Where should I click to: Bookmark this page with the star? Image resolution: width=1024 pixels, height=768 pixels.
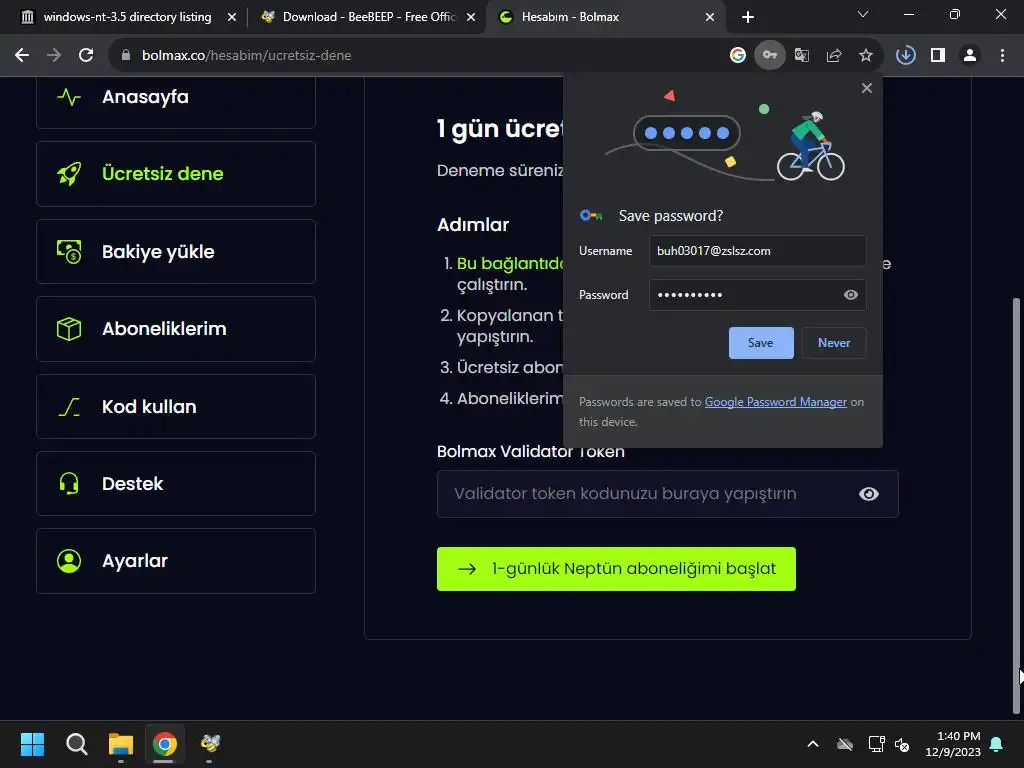click(x=866, y=56)
